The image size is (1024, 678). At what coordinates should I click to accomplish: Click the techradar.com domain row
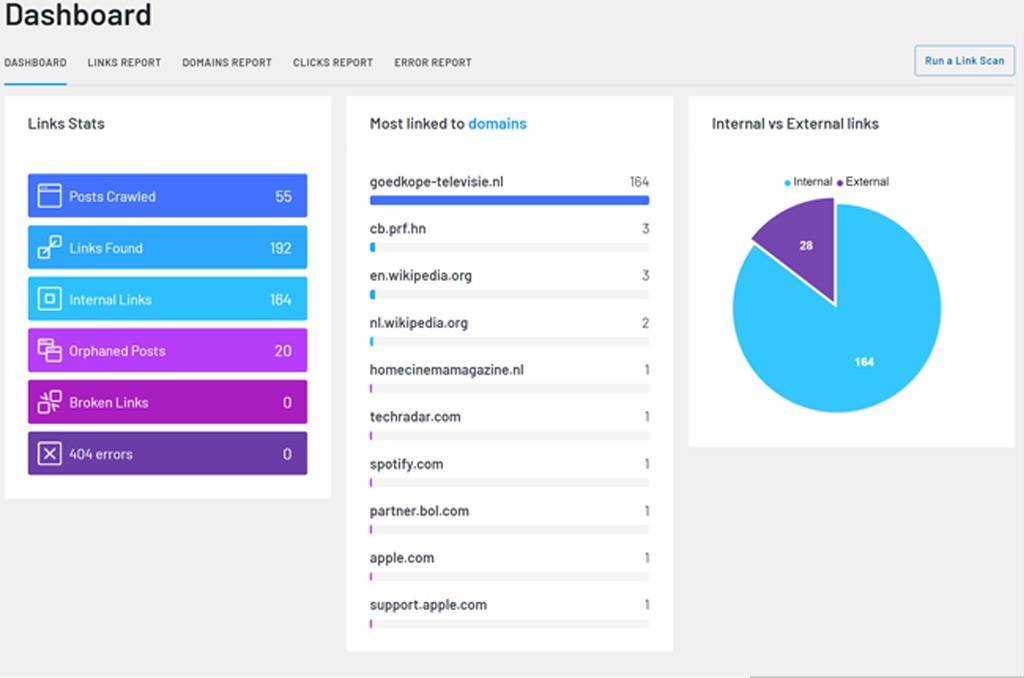415,417
